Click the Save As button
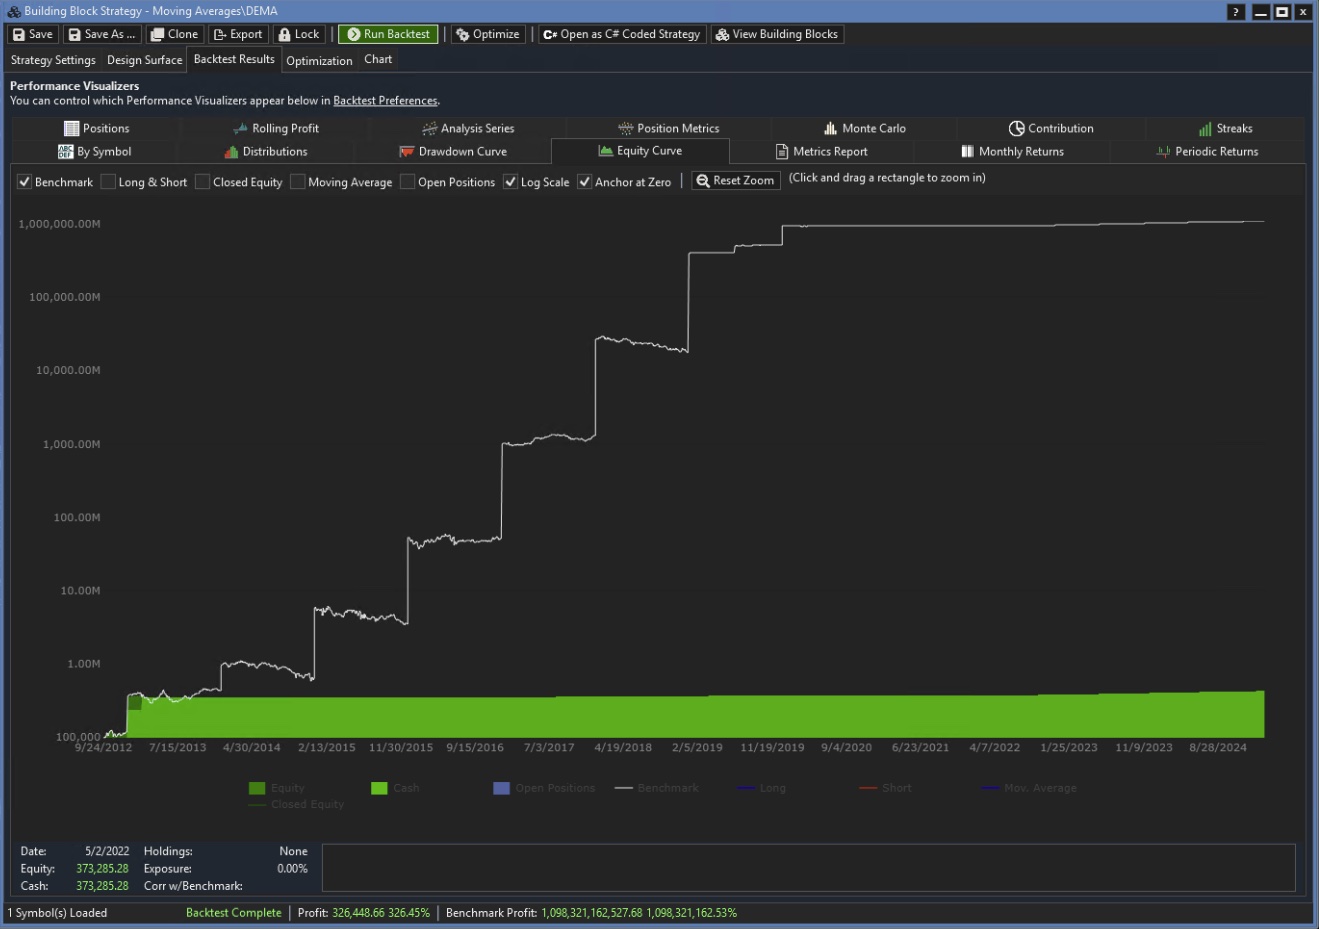This screenshot has height=929, width=1319. [101, 34]
